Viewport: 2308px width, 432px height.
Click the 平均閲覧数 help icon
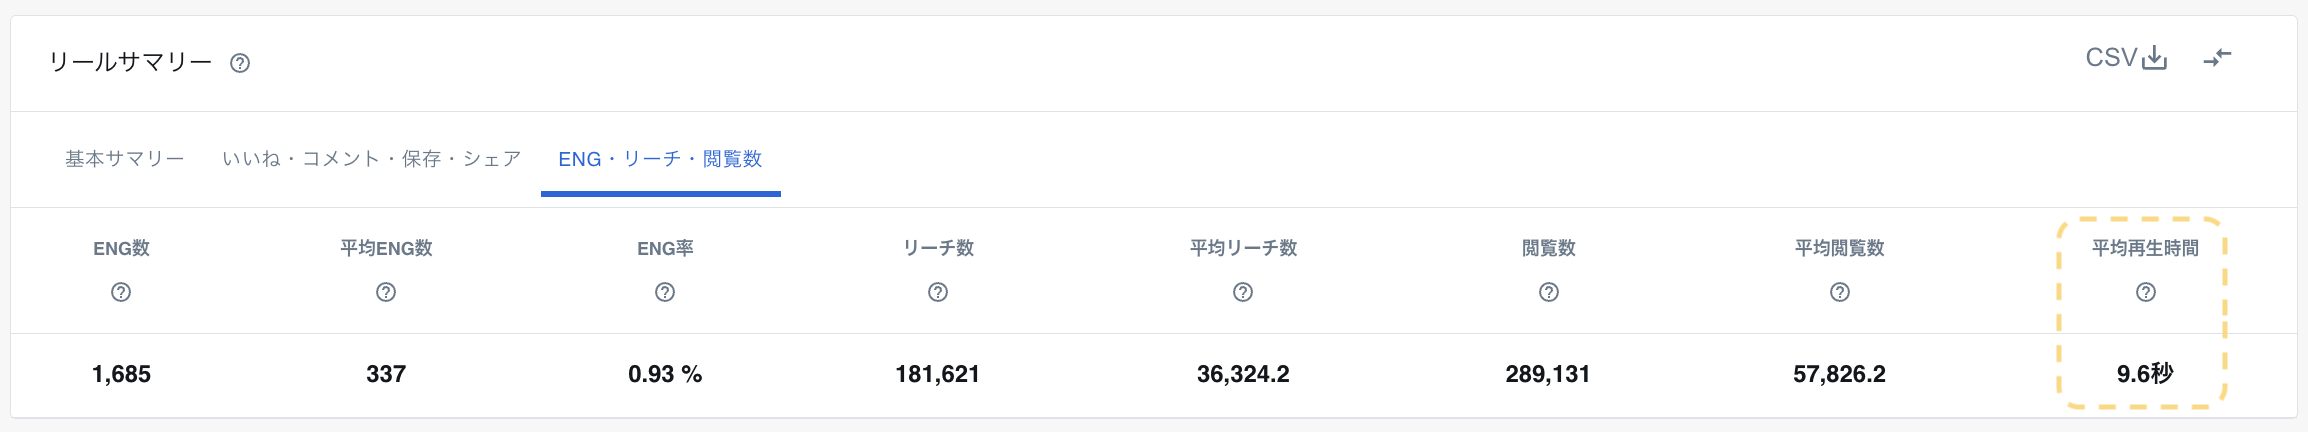click(1840, 292)
